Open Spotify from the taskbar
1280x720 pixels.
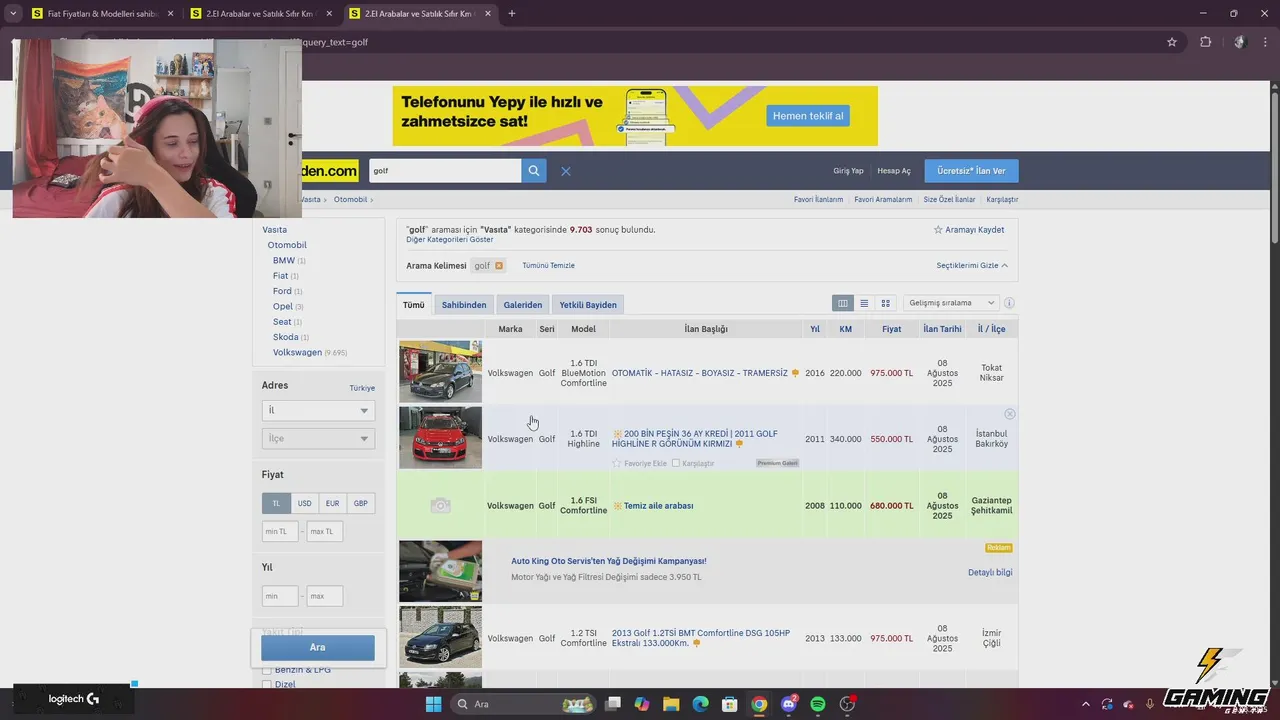click(x=818, y=704)
